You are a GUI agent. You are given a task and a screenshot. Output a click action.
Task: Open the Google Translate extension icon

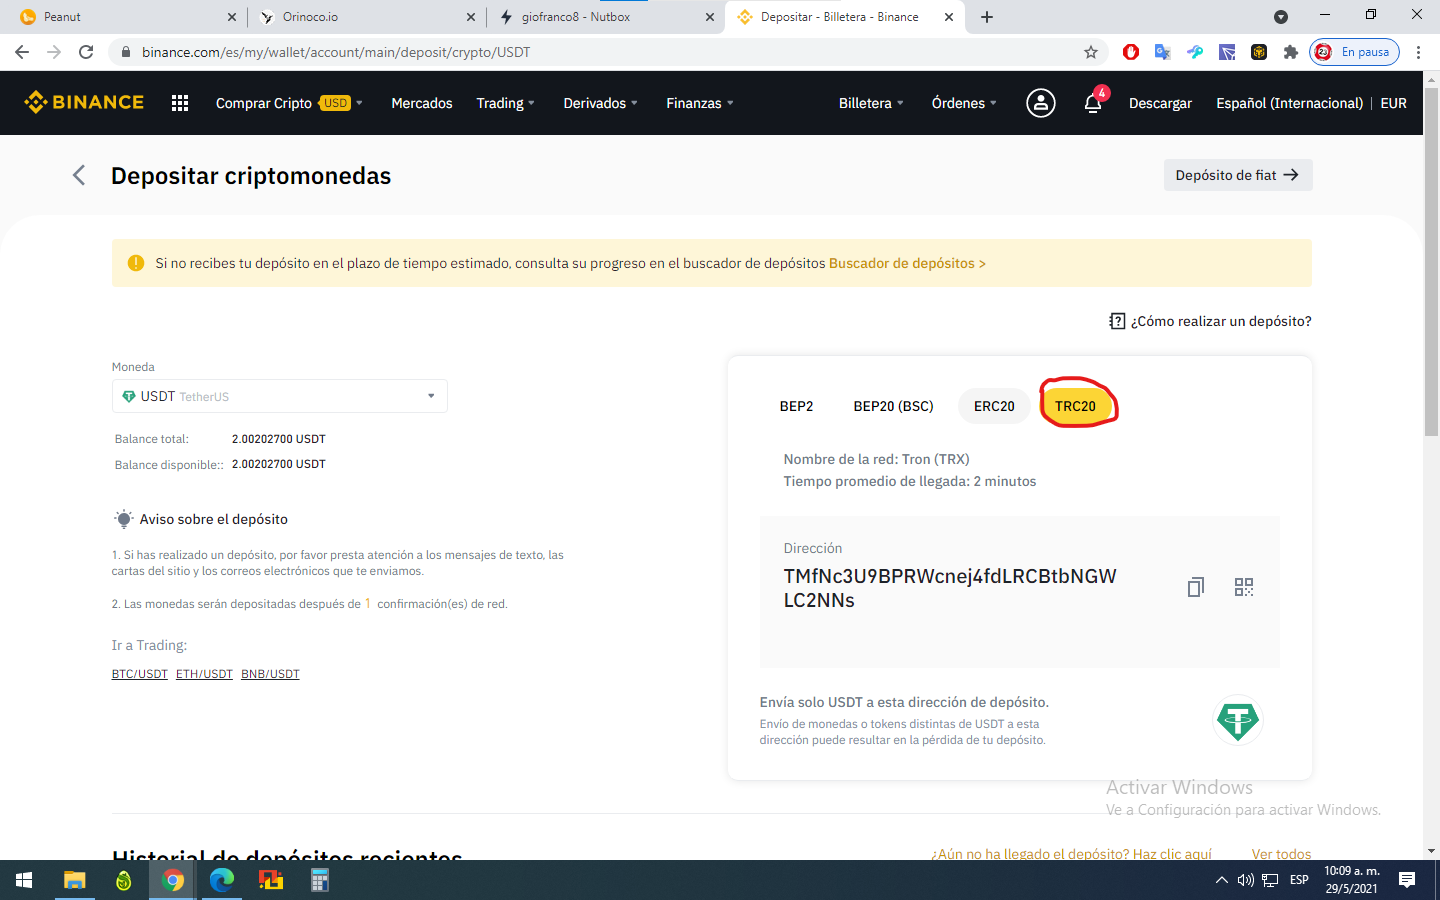pyautogui.click(x=1162, y=52)
